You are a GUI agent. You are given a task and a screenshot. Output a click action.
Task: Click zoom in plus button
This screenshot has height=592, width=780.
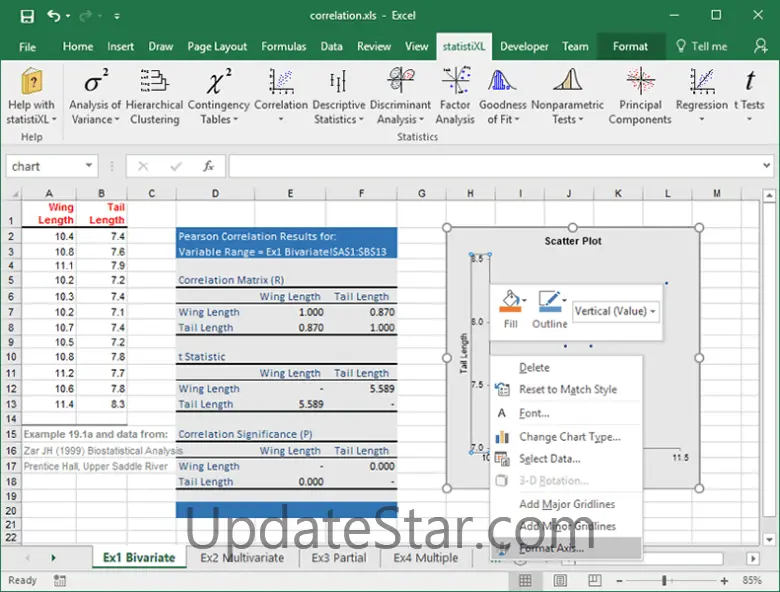pos(724,581)
